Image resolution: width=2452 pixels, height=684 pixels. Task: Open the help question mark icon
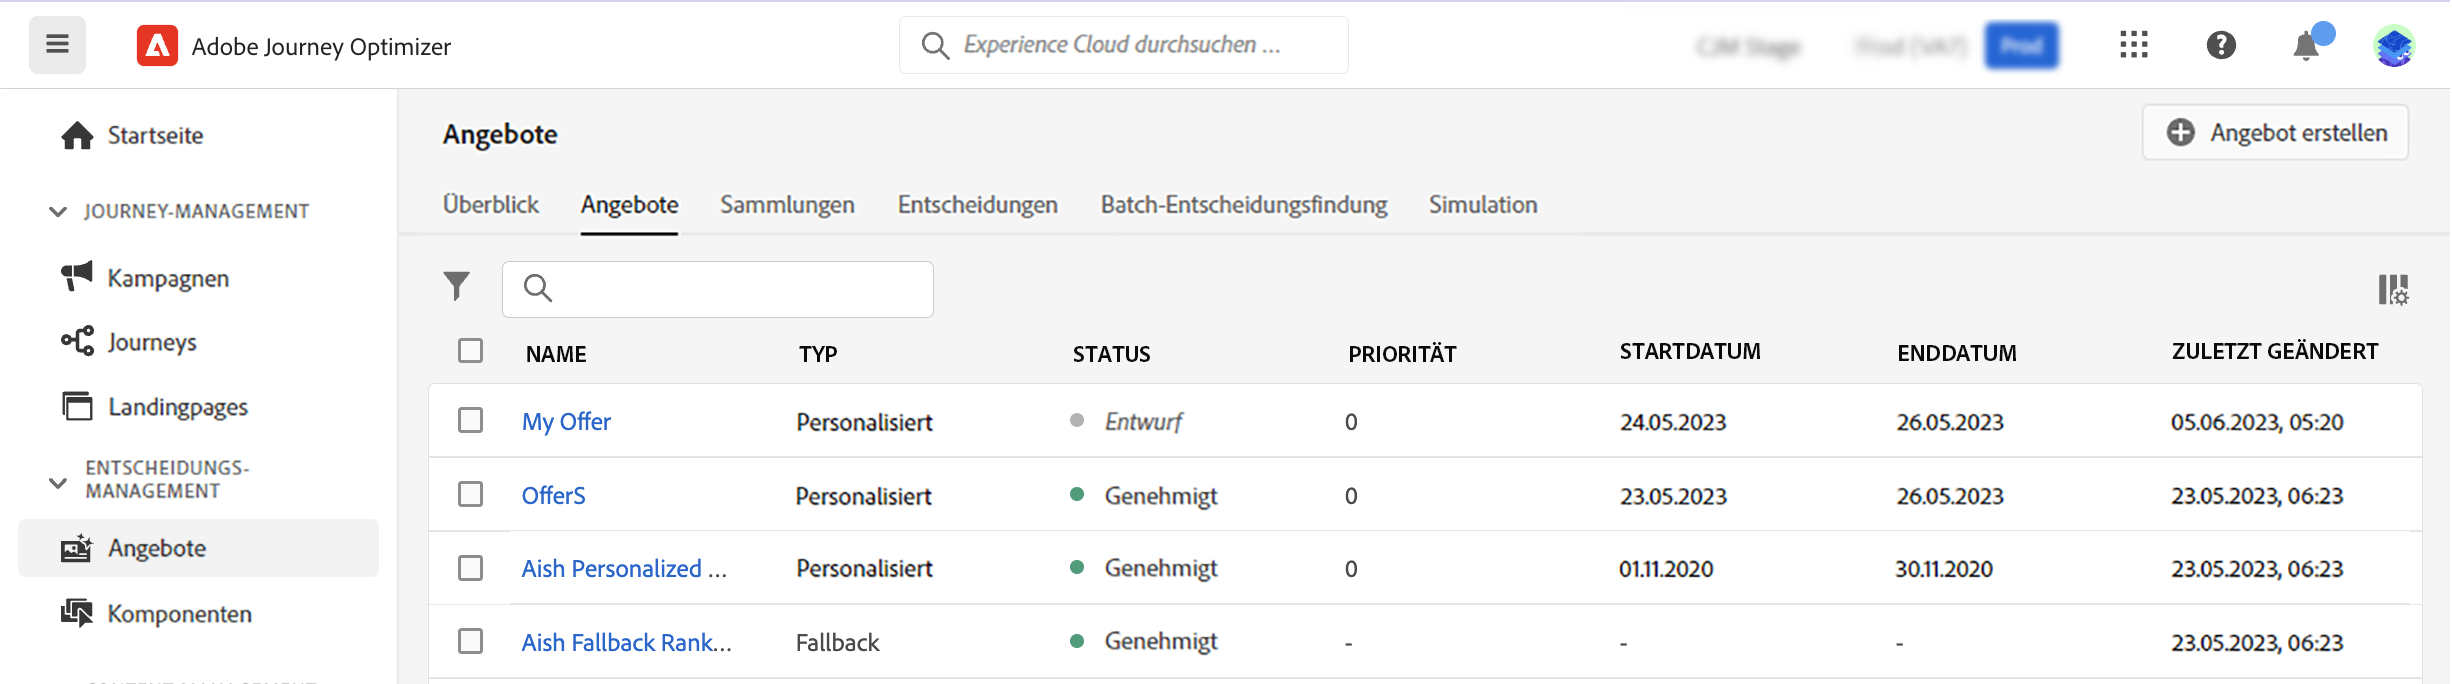(2220, 45)
